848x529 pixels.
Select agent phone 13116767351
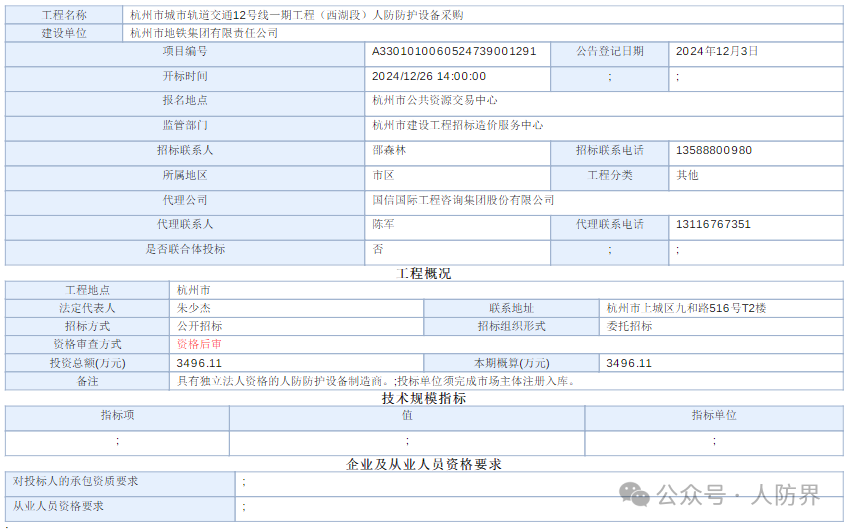[713, 224]
